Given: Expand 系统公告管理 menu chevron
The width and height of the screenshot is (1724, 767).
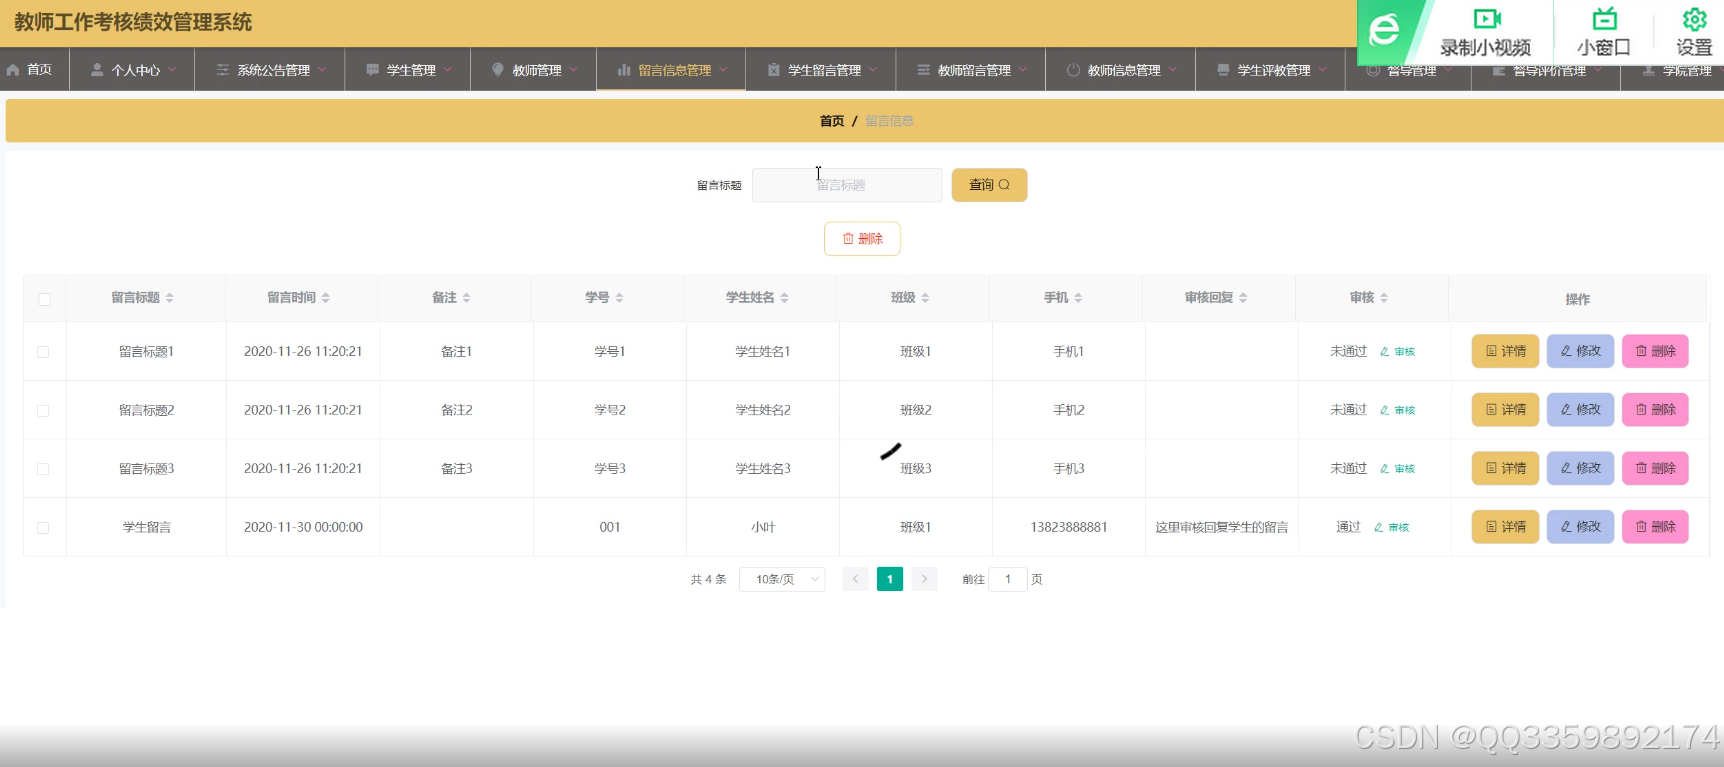Looking at the screenshot, I should [x=322, y=70].
